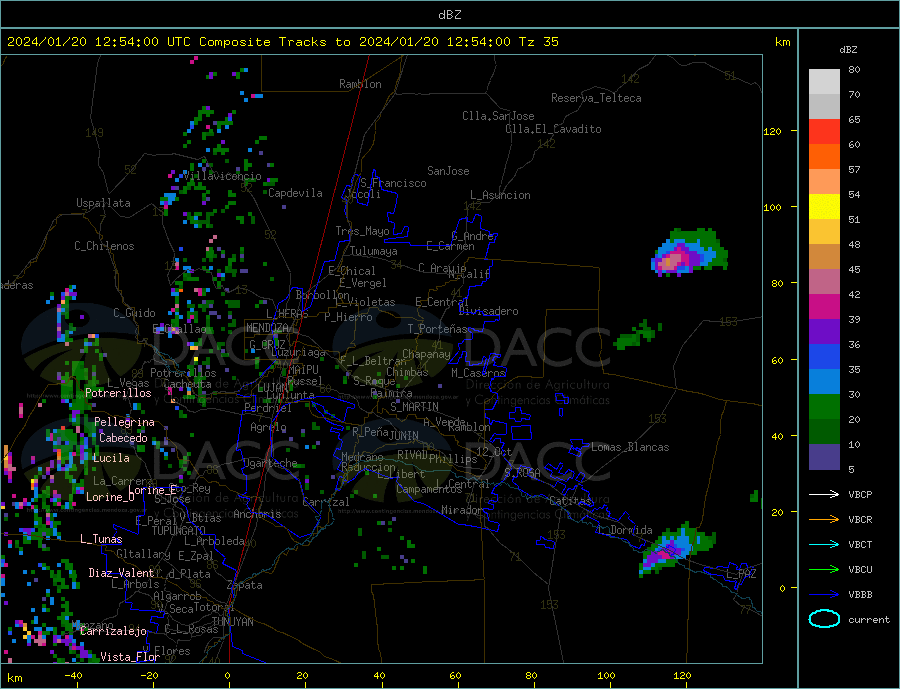Click the 'L_Dormida' map label
Image resolution: width=900 pixels, height=689 pixels.
pos(626,530)
